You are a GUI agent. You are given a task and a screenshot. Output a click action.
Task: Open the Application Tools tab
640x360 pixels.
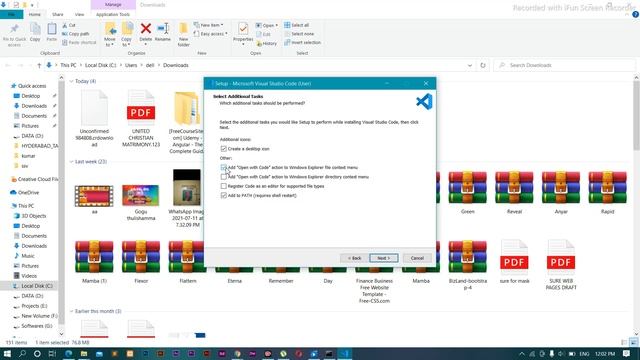click(x=113, y=14)
